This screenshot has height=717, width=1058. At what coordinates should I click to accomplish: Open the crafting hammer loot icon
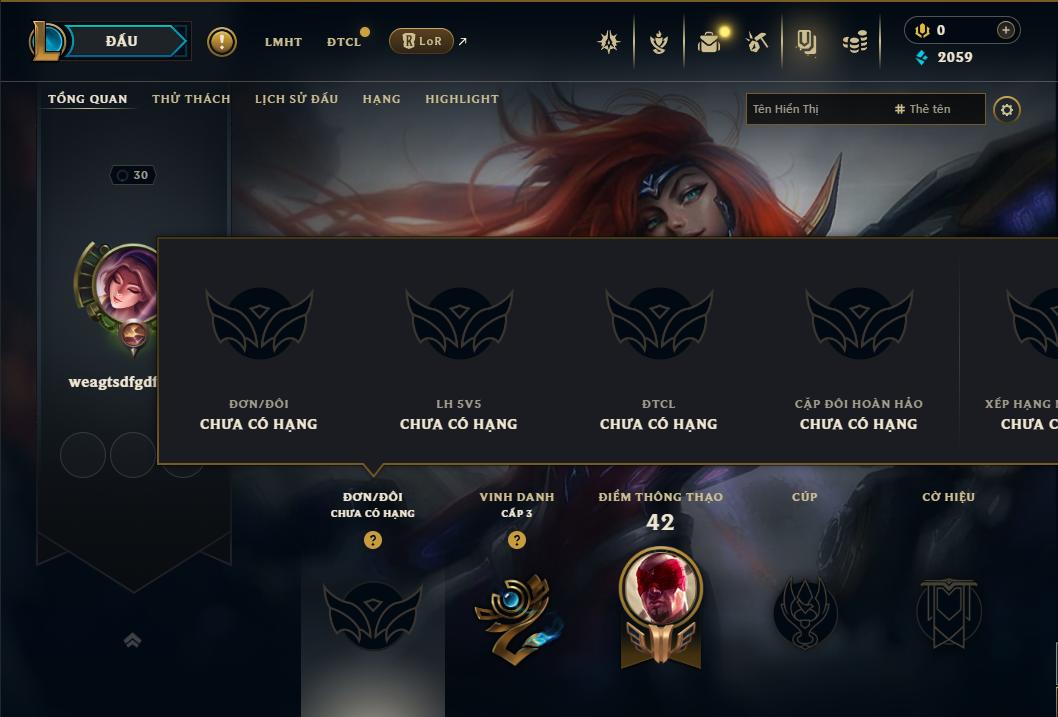click(x=756, y=42)
